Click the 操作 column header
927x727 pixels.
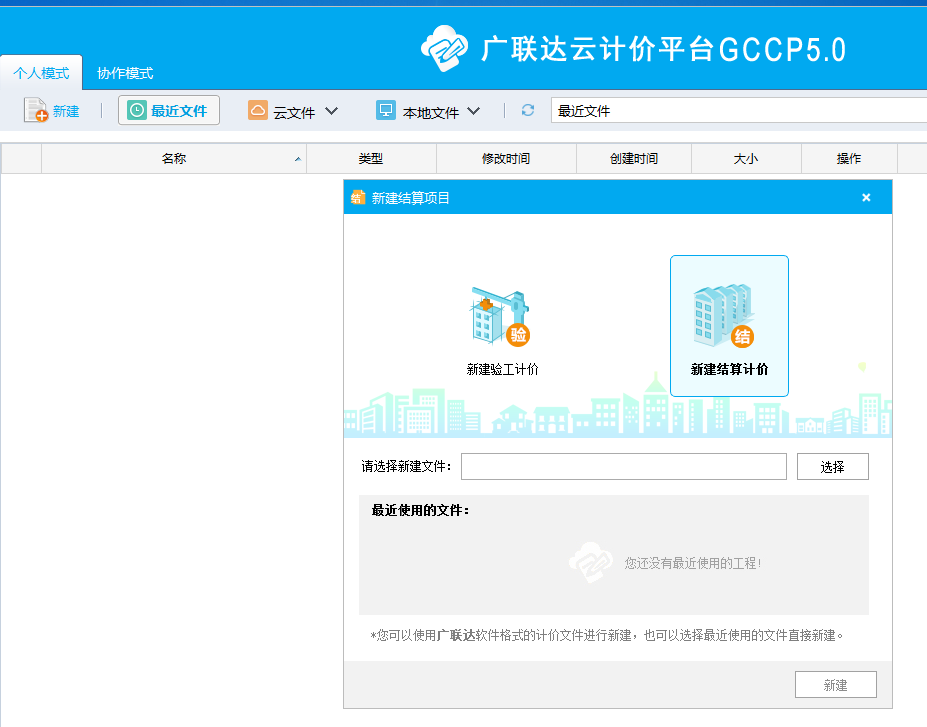[849, 158]
